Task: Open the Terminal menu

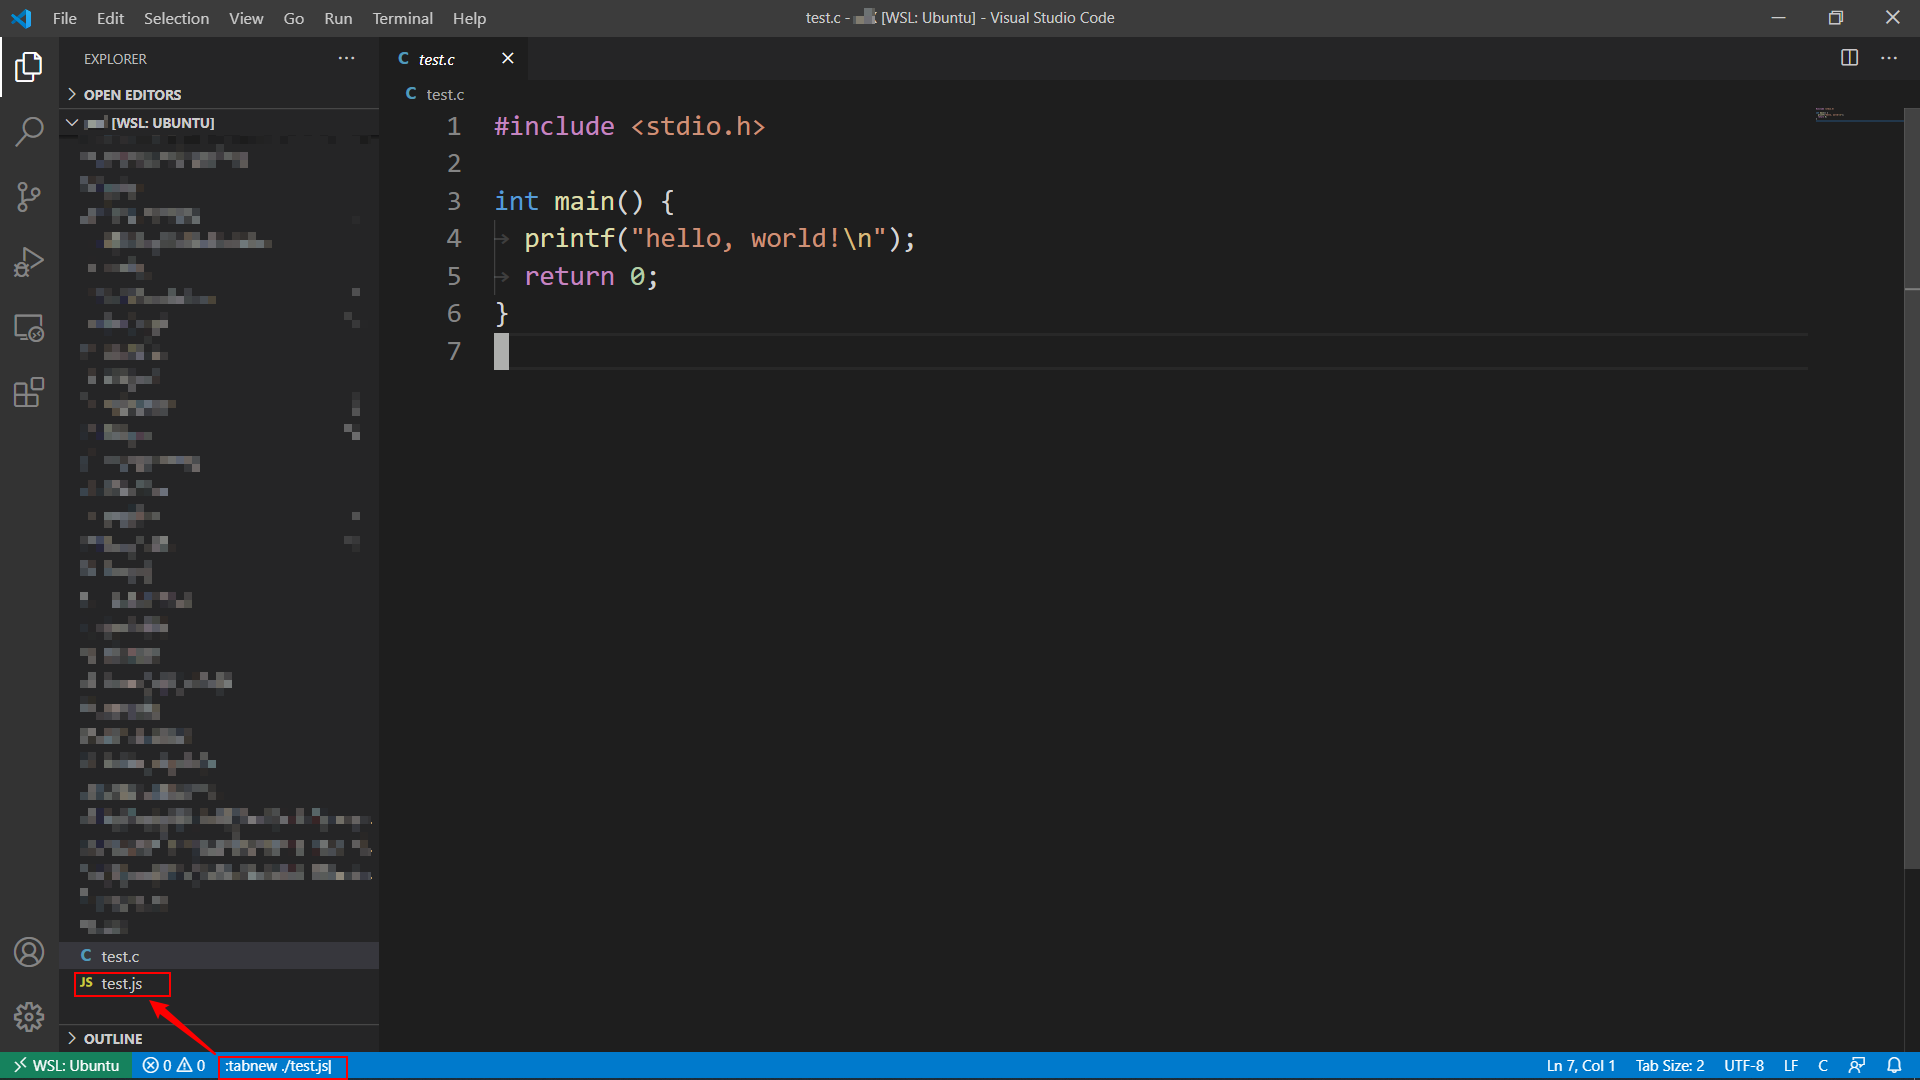Action: point(402,18)
